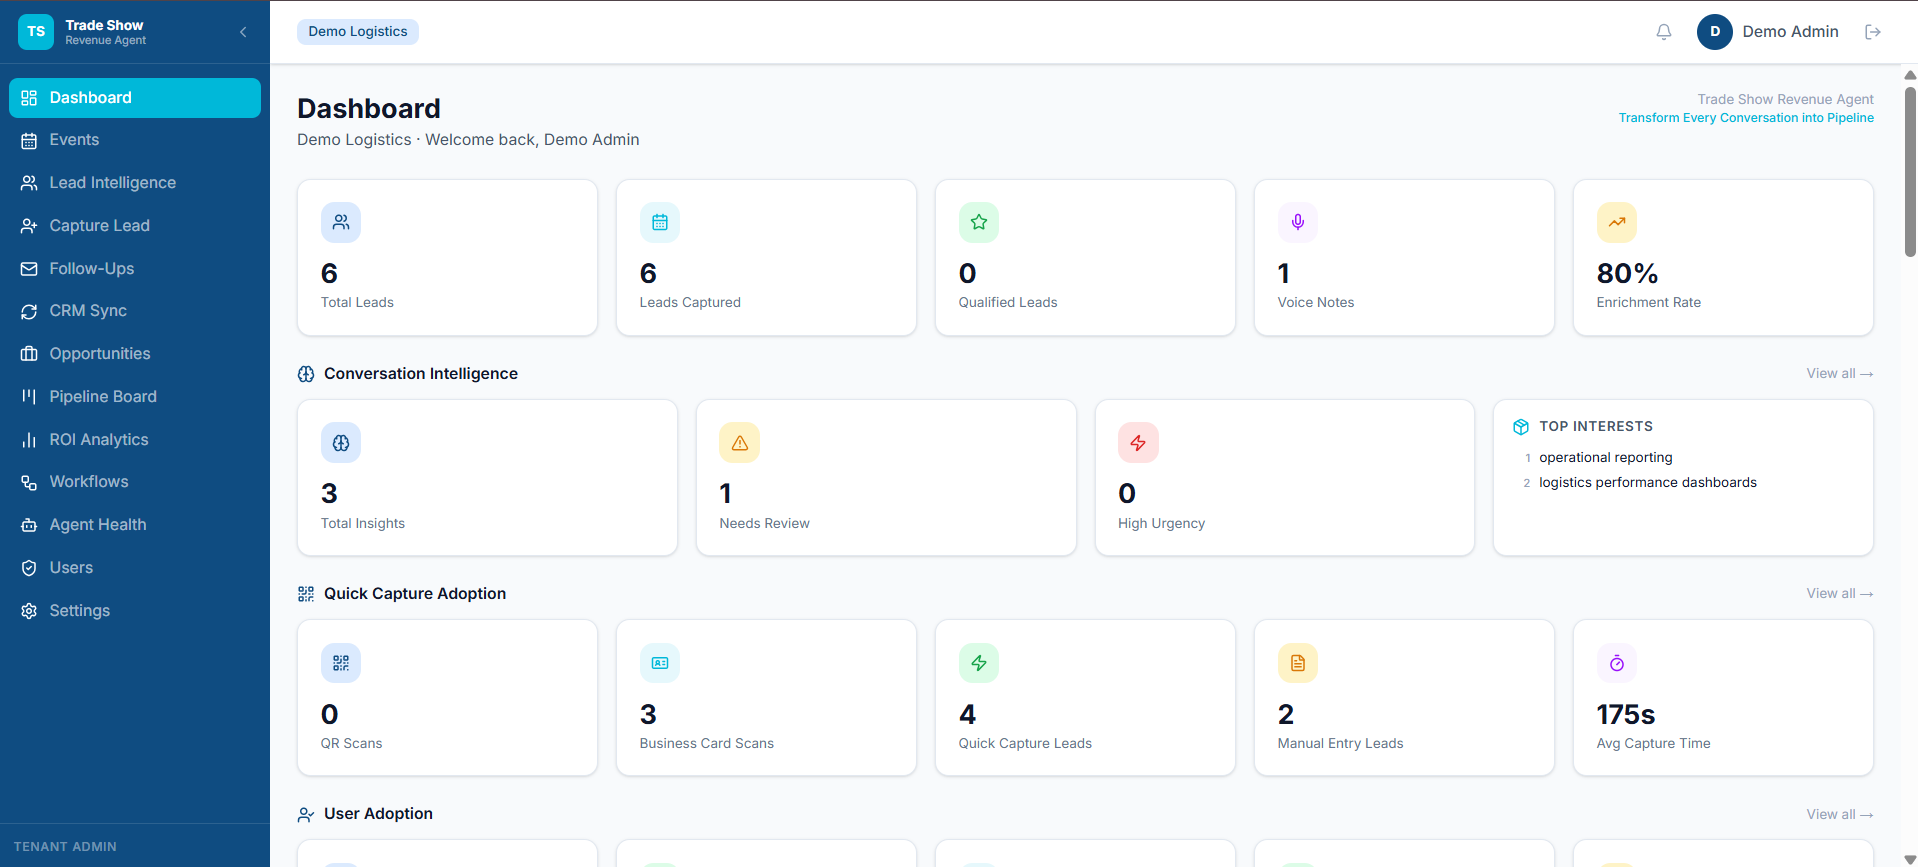Click the logout icon beside Demo Admin
The image size is (1918, 867).
1873,32
